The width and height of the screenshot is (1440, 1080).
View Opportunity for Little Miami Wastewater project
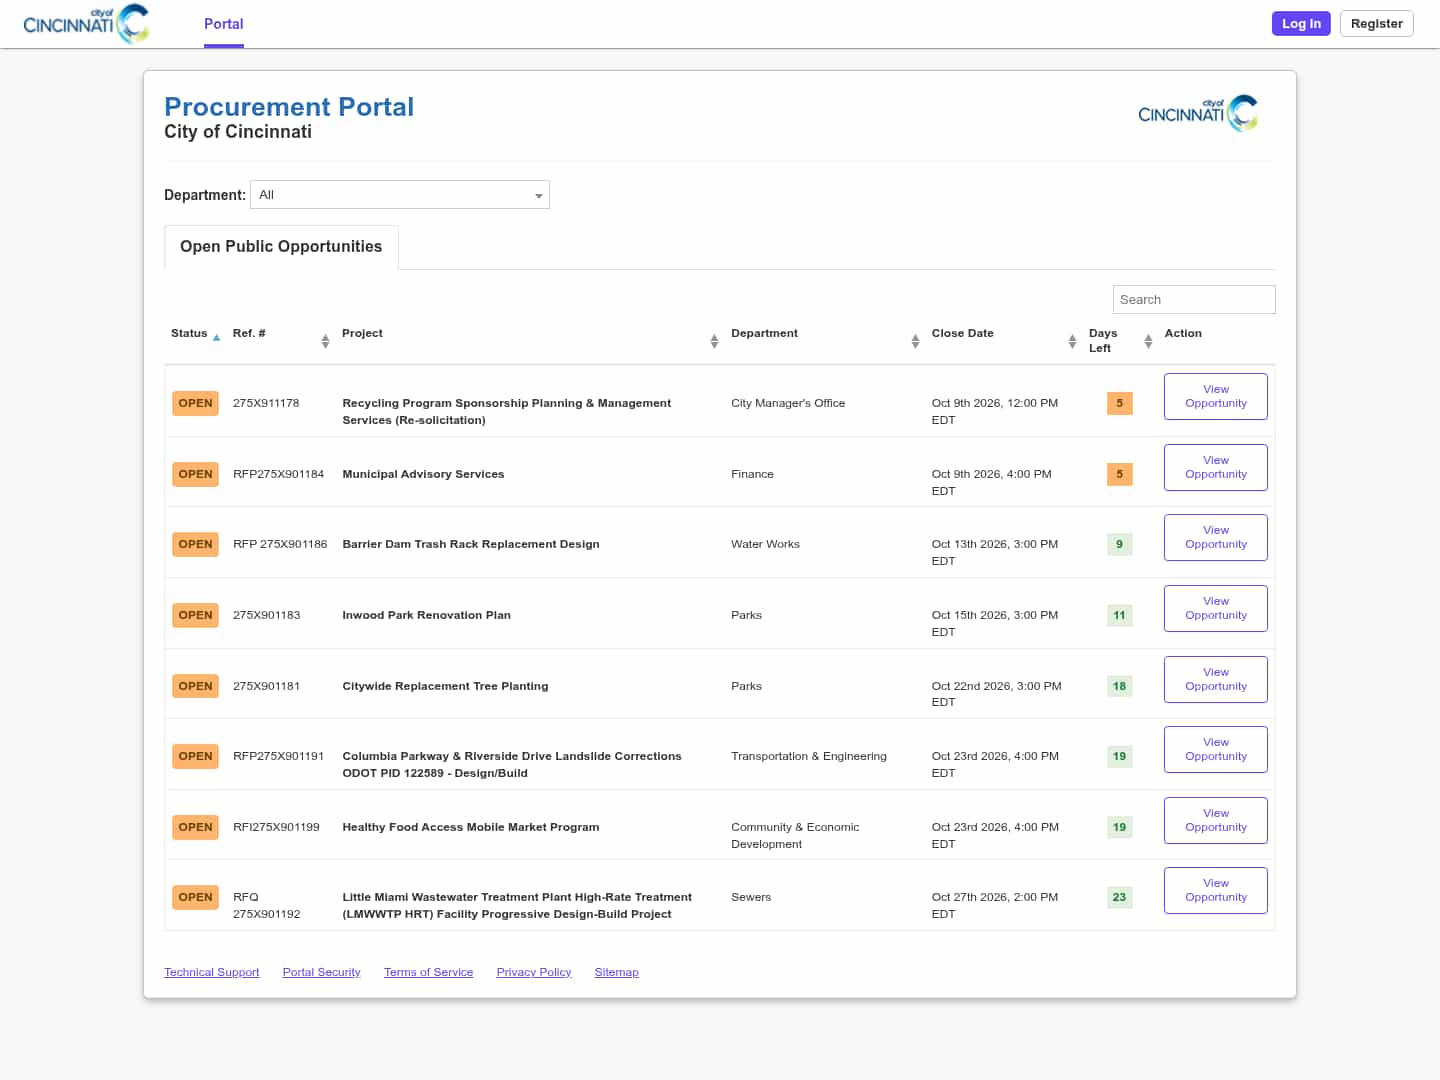(1216, 891)
